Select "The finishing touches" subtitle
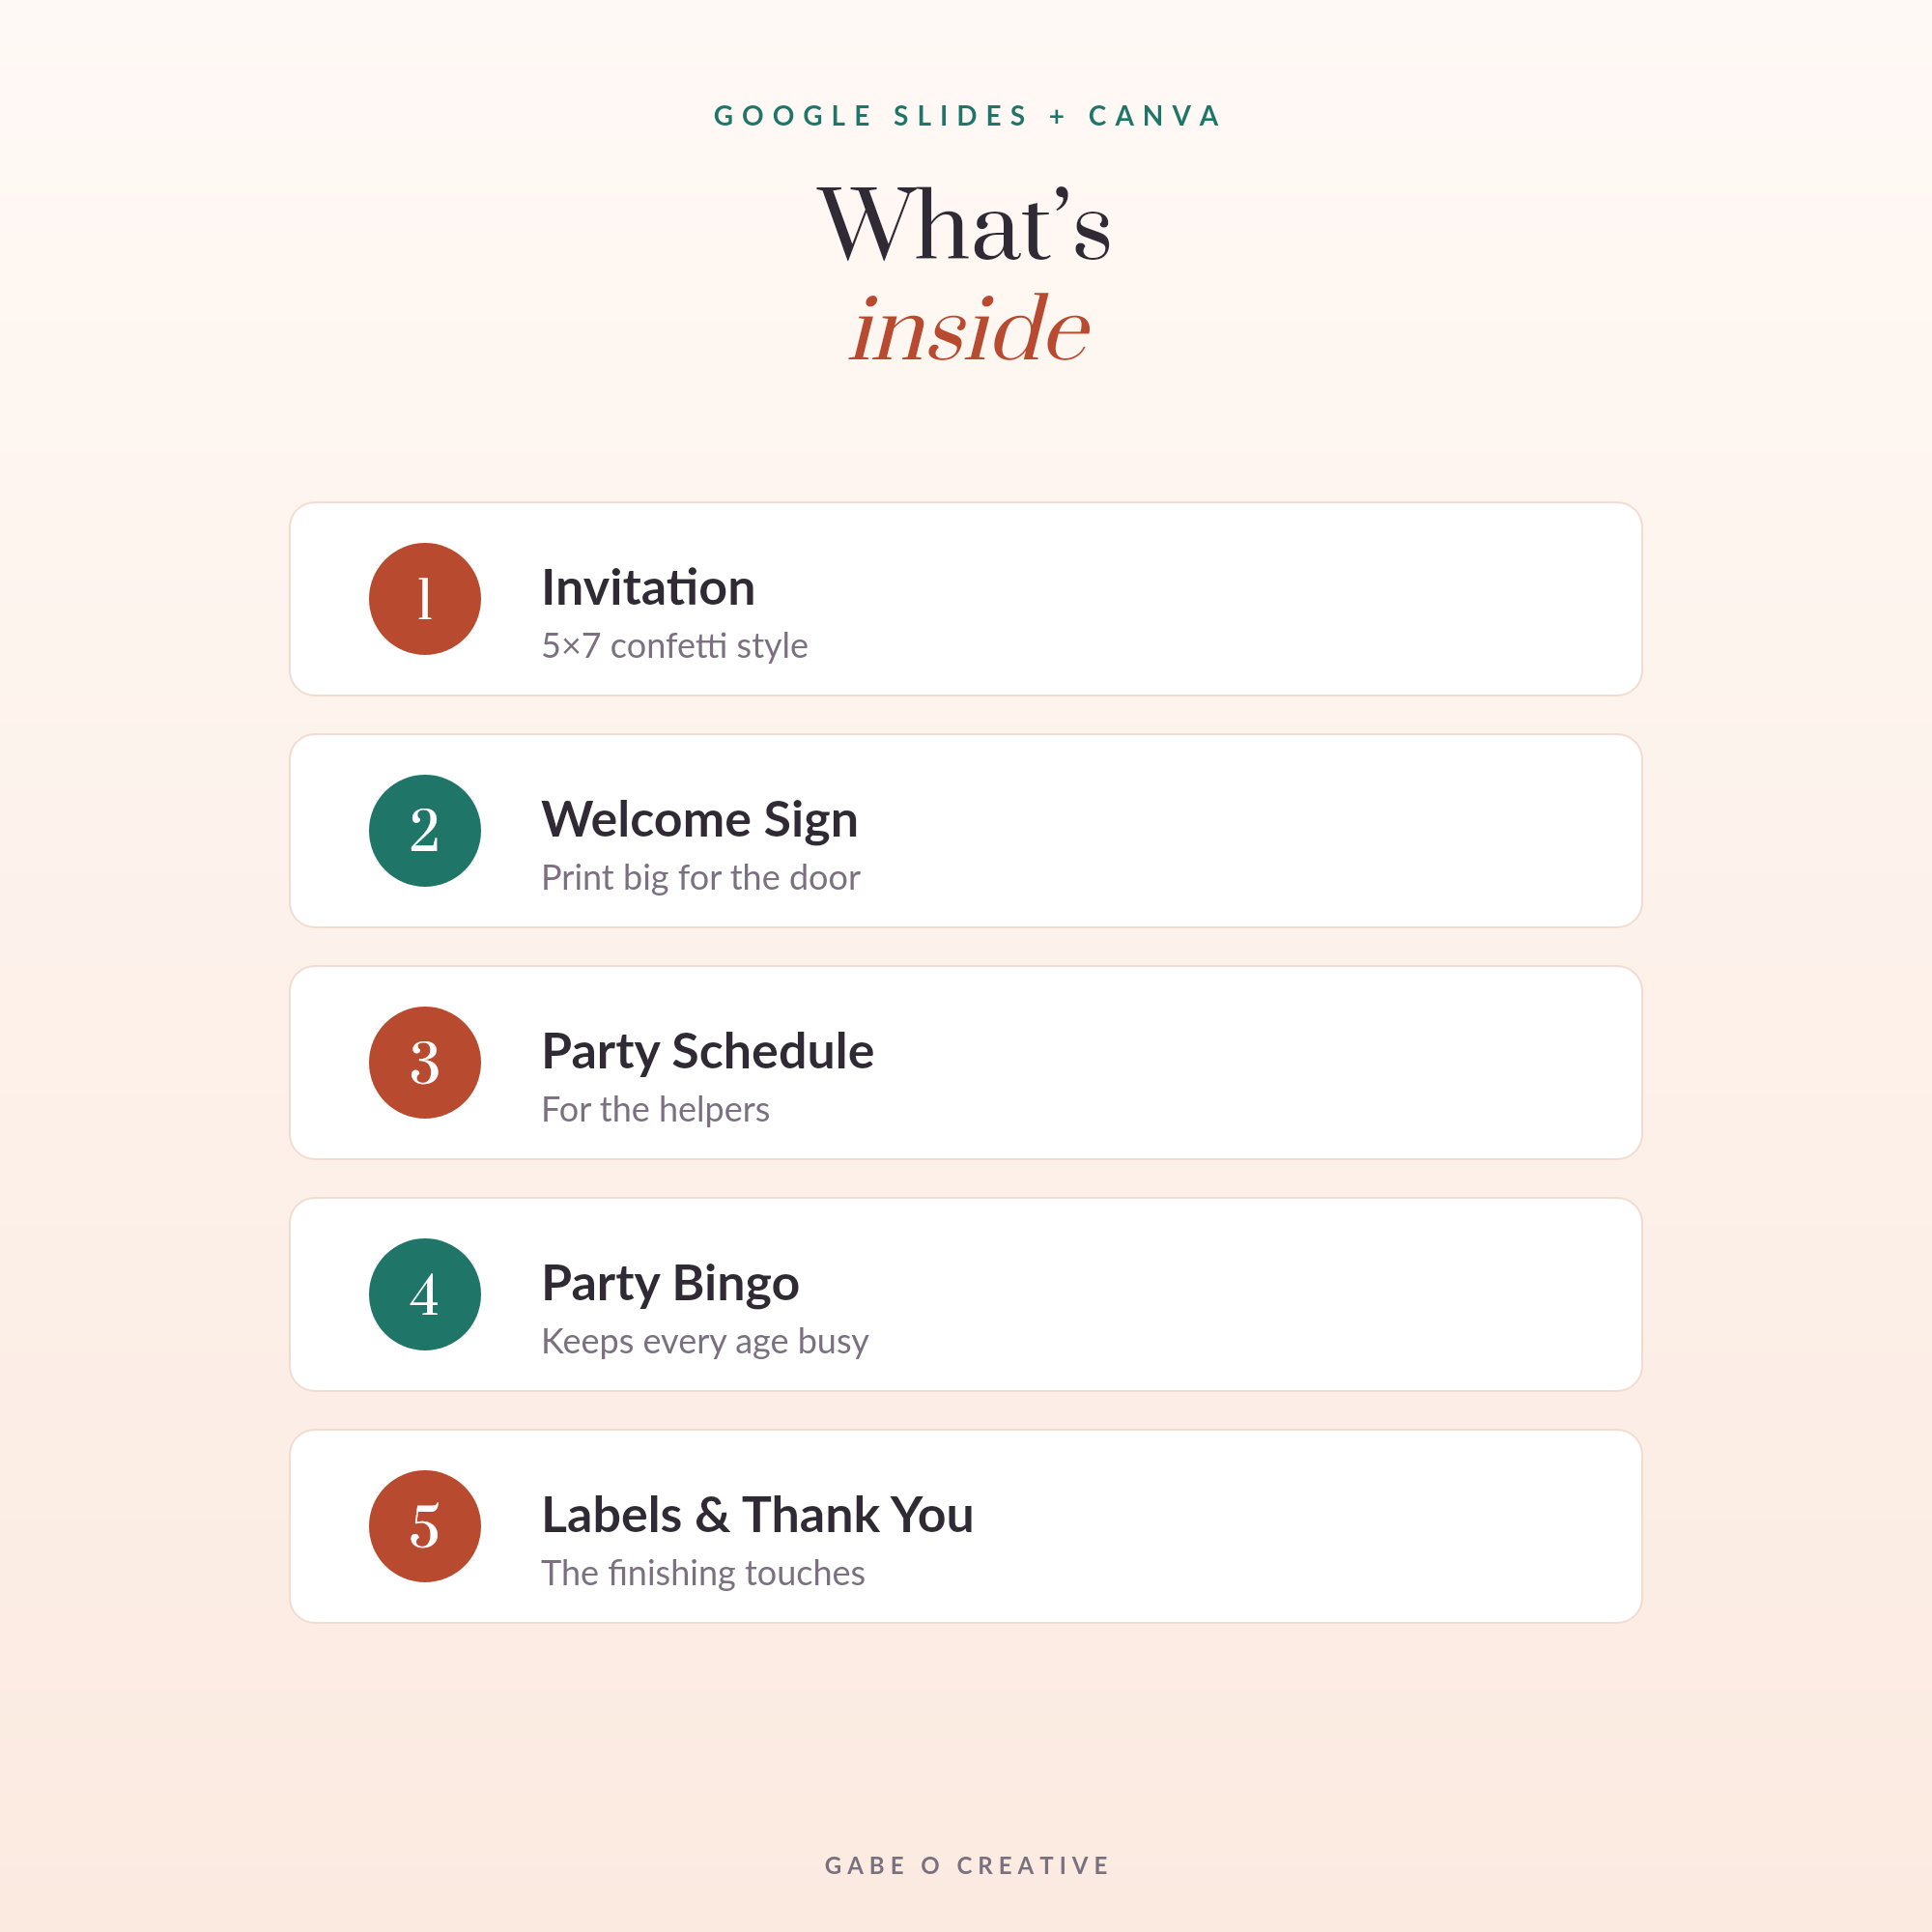The width and height of the screenshot is (1932, 1932). pos(703,1574)
